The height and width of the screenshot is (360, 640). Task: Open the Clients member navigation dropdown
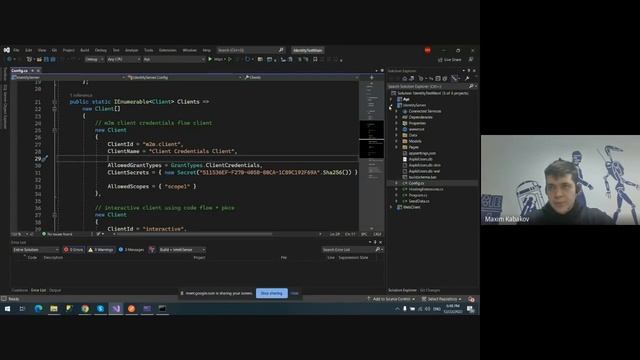(x=302, y=77)
